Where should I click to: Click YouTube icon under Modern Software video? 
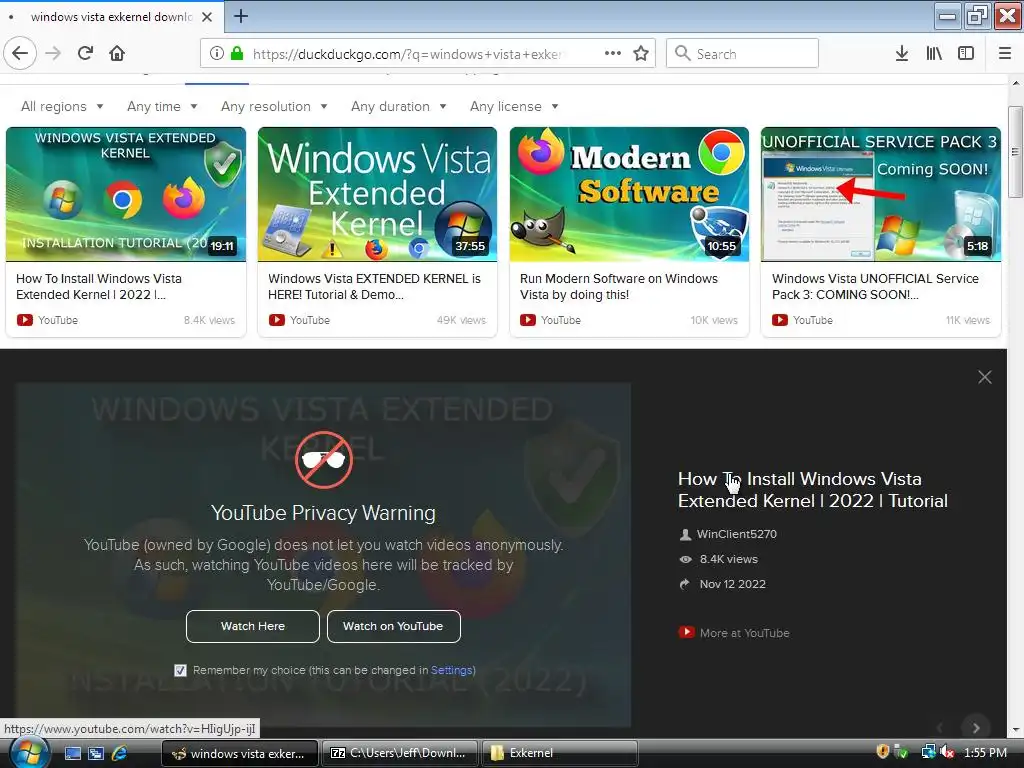[528, 320]
